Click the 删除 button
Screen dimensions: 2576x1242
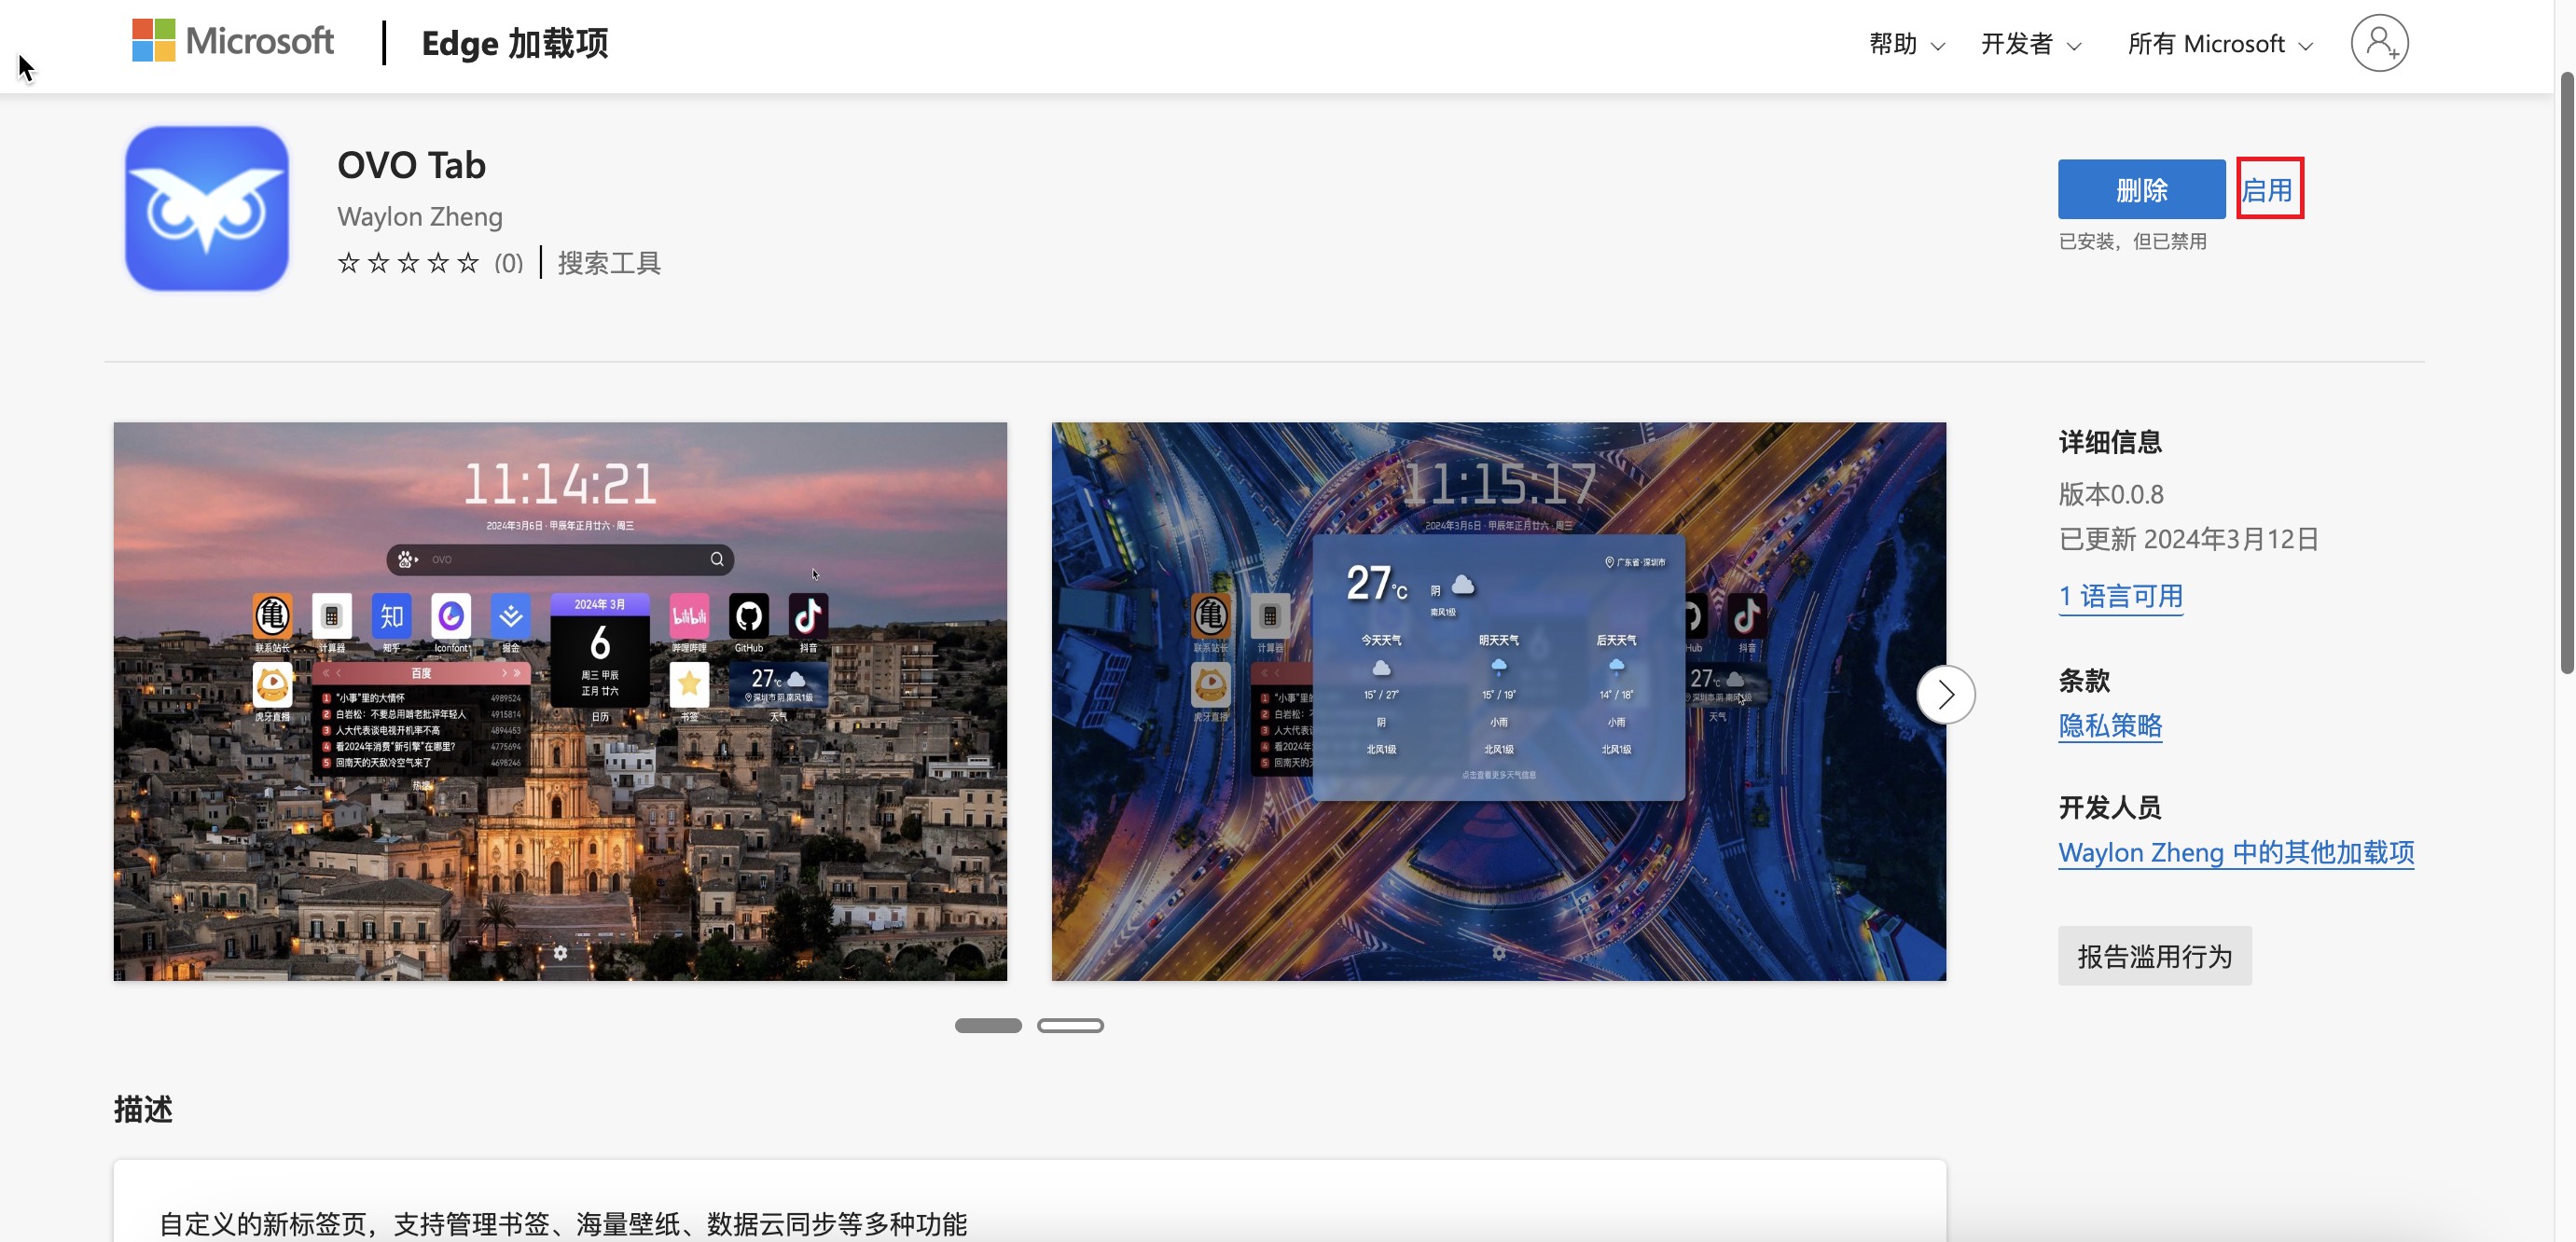pyautogui.click(x=2140, y=189)
